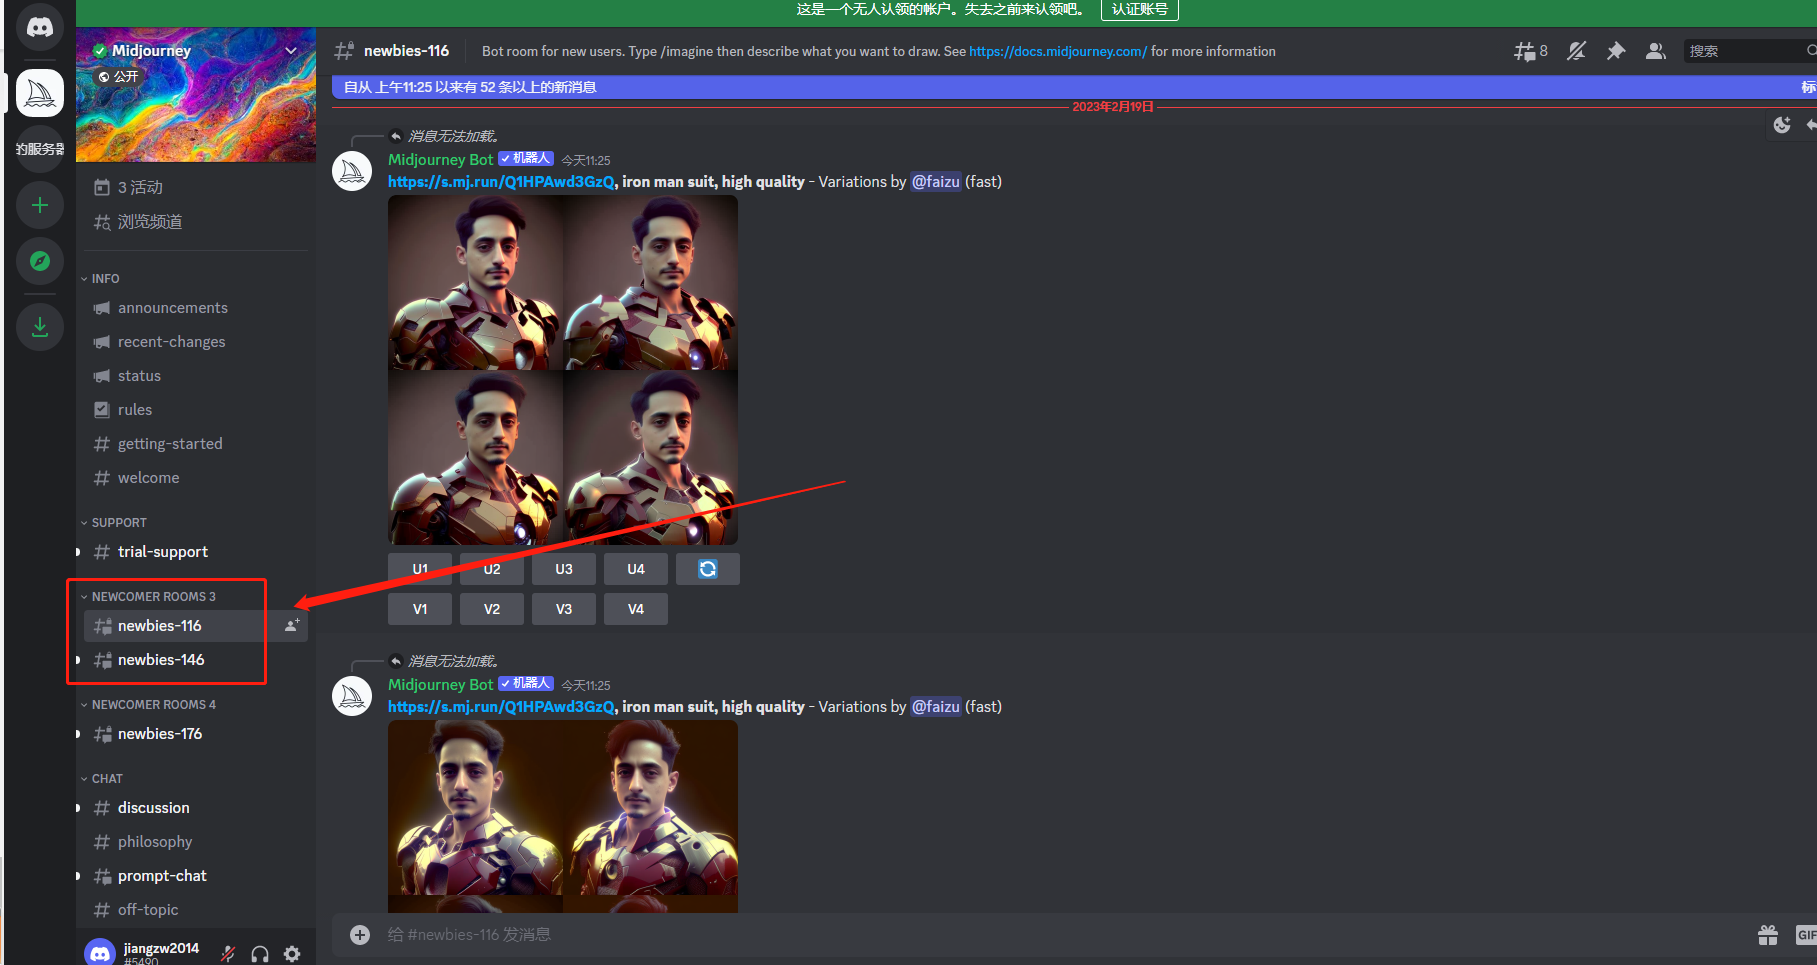Open 浏览频道 browse channels
The height and width of the screenshot is (965, 1817).
pos(195,221)
